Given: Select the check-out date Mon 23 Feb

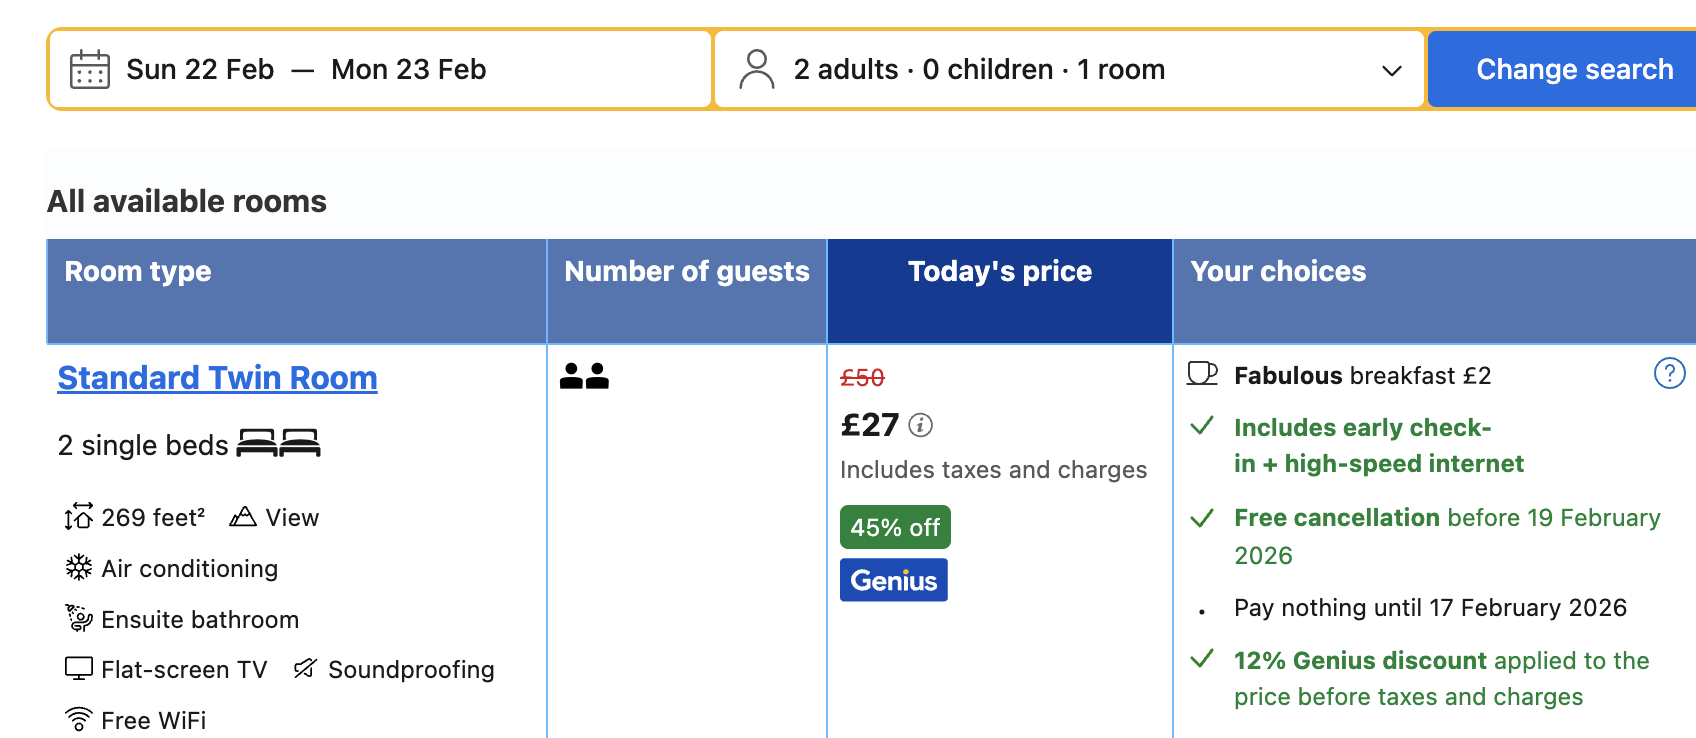Looking at the screenshot, I should pos(408,70).
